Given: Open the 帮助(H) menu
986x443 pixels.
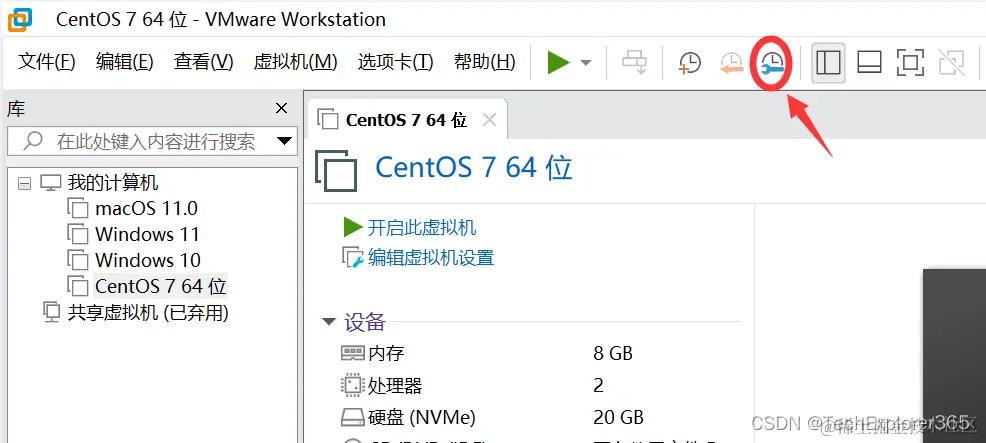Looking at the screenshot, I should tap(485, 62).
